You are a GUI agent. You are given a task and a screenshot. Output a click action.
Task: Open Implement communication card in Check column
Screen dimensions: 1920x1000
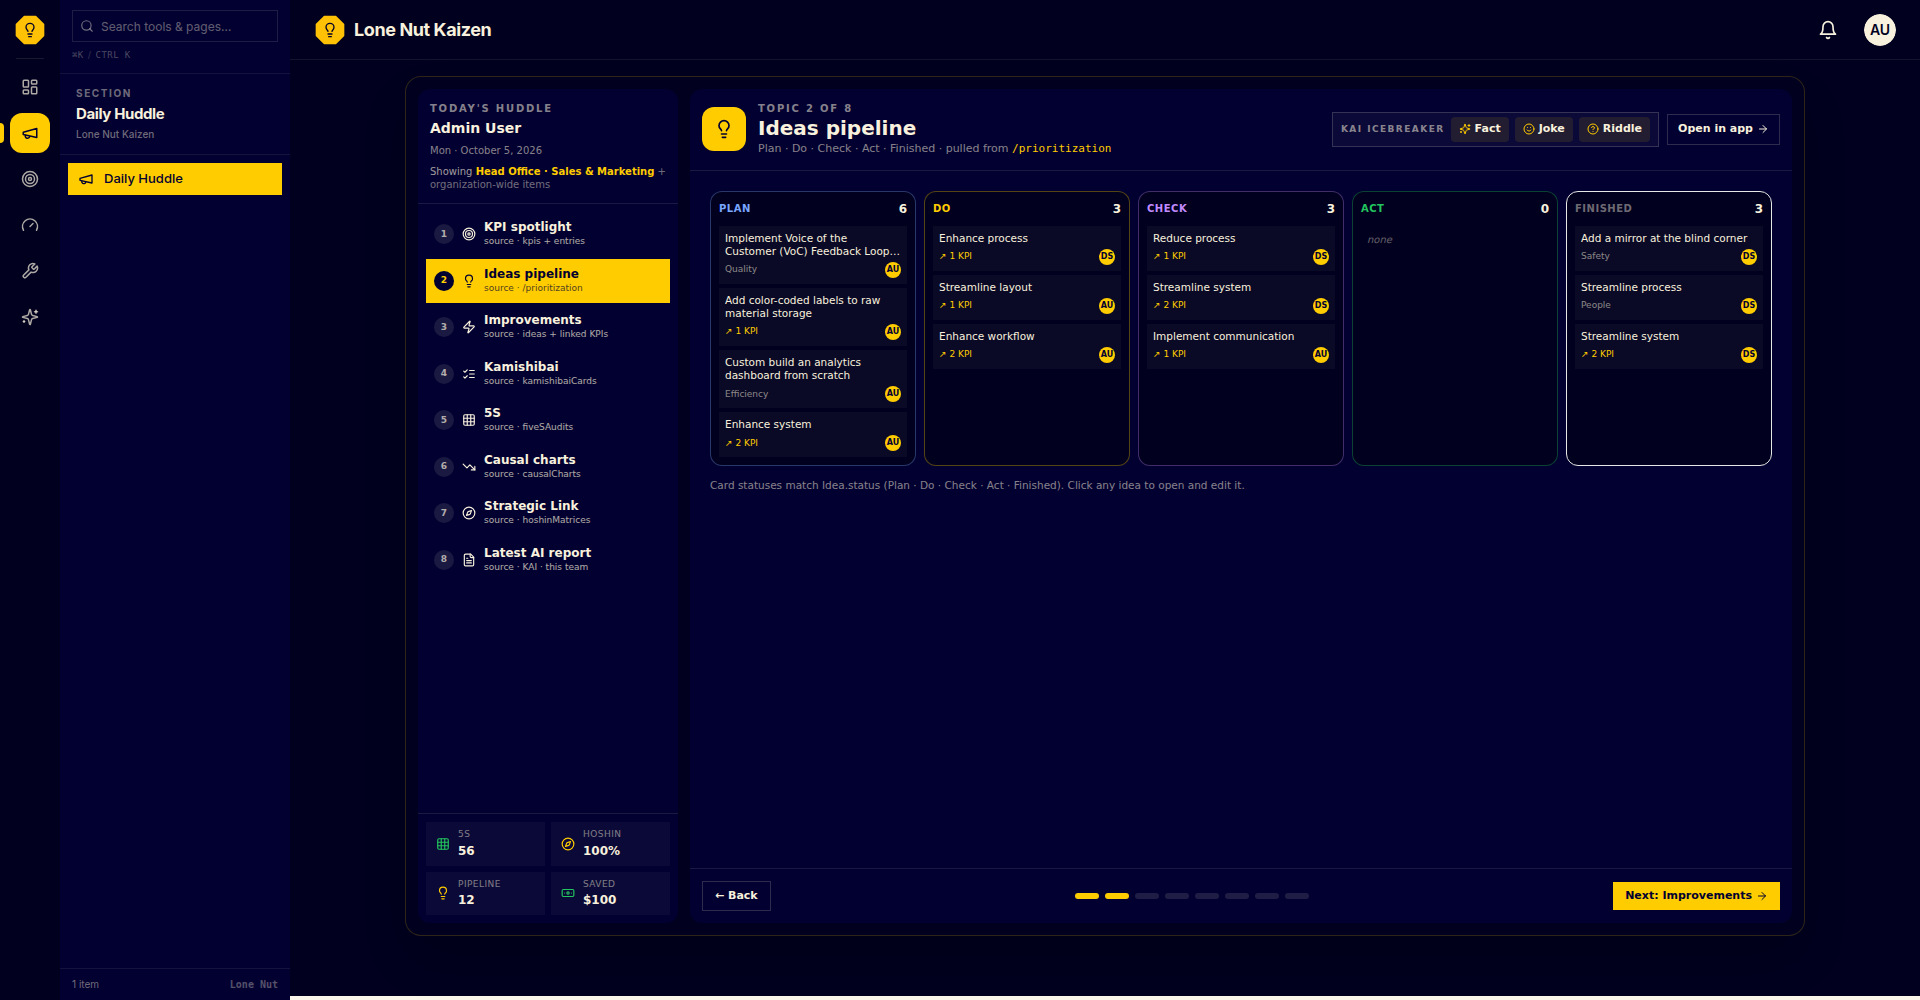point(1241,345)
